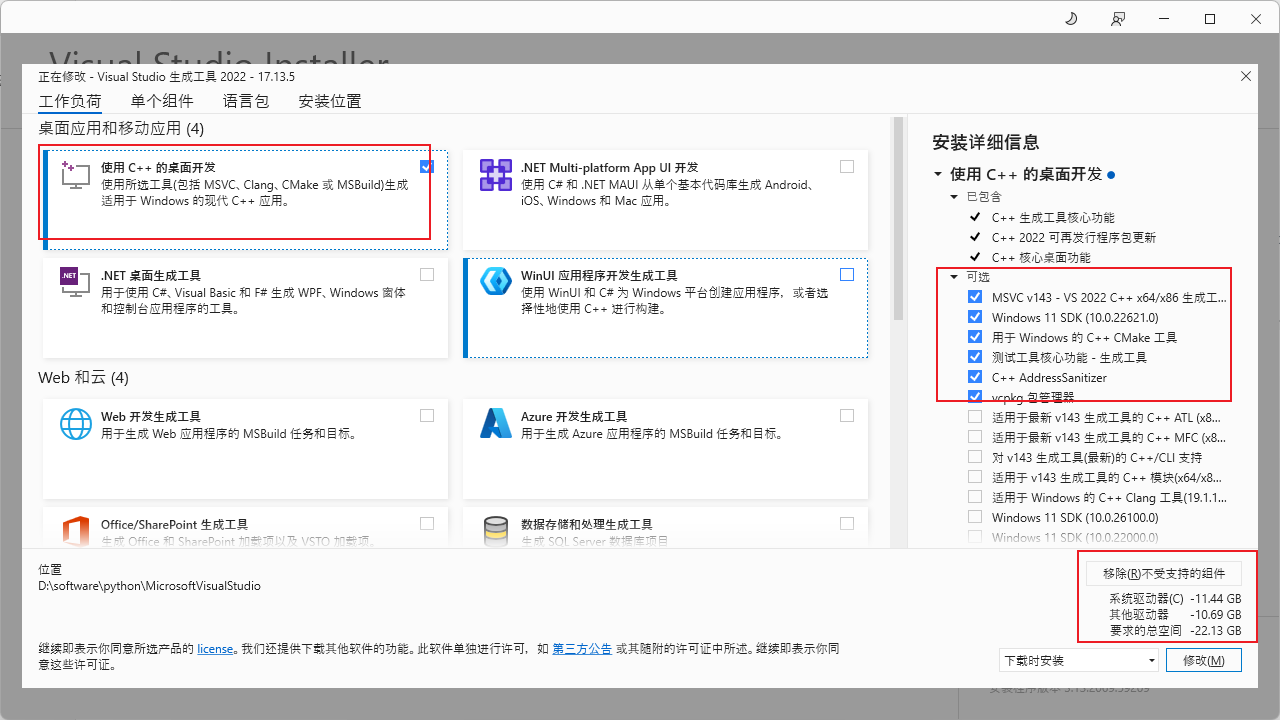
Task: Click the night mode moon icon in title bar
Action: click(1071, 19)
